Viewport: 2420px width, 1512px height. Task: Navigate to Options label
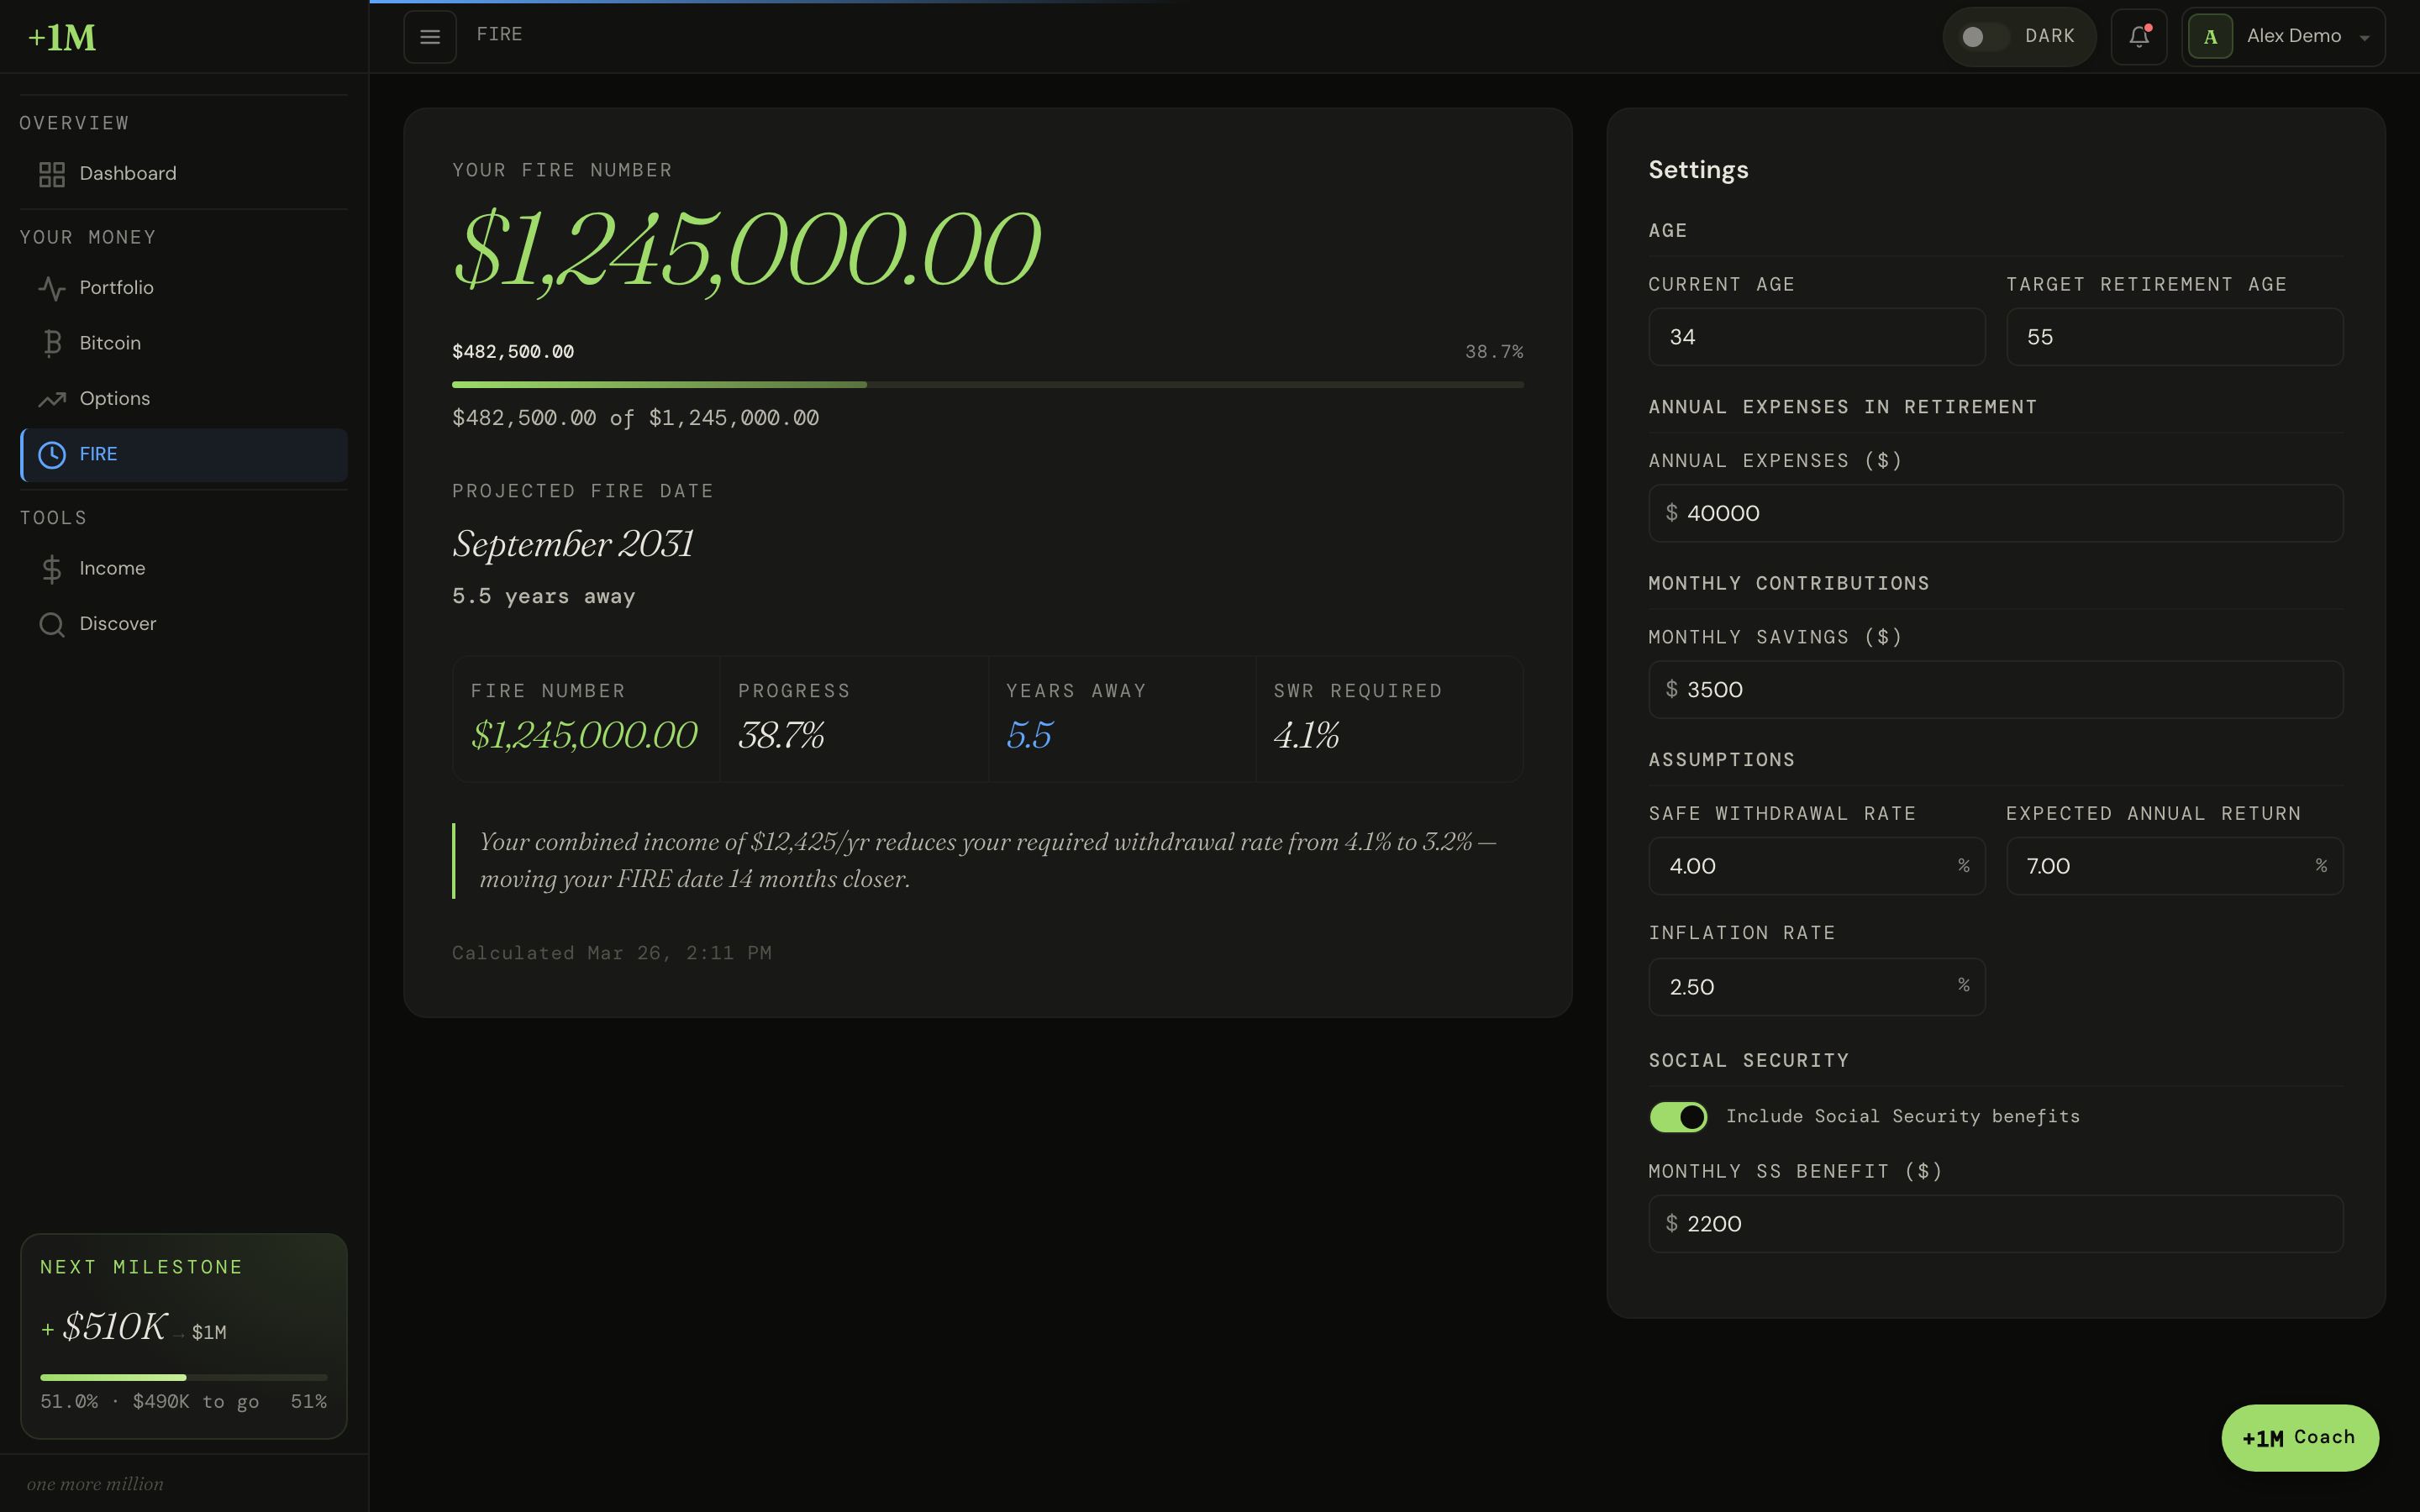coord(114,398)
